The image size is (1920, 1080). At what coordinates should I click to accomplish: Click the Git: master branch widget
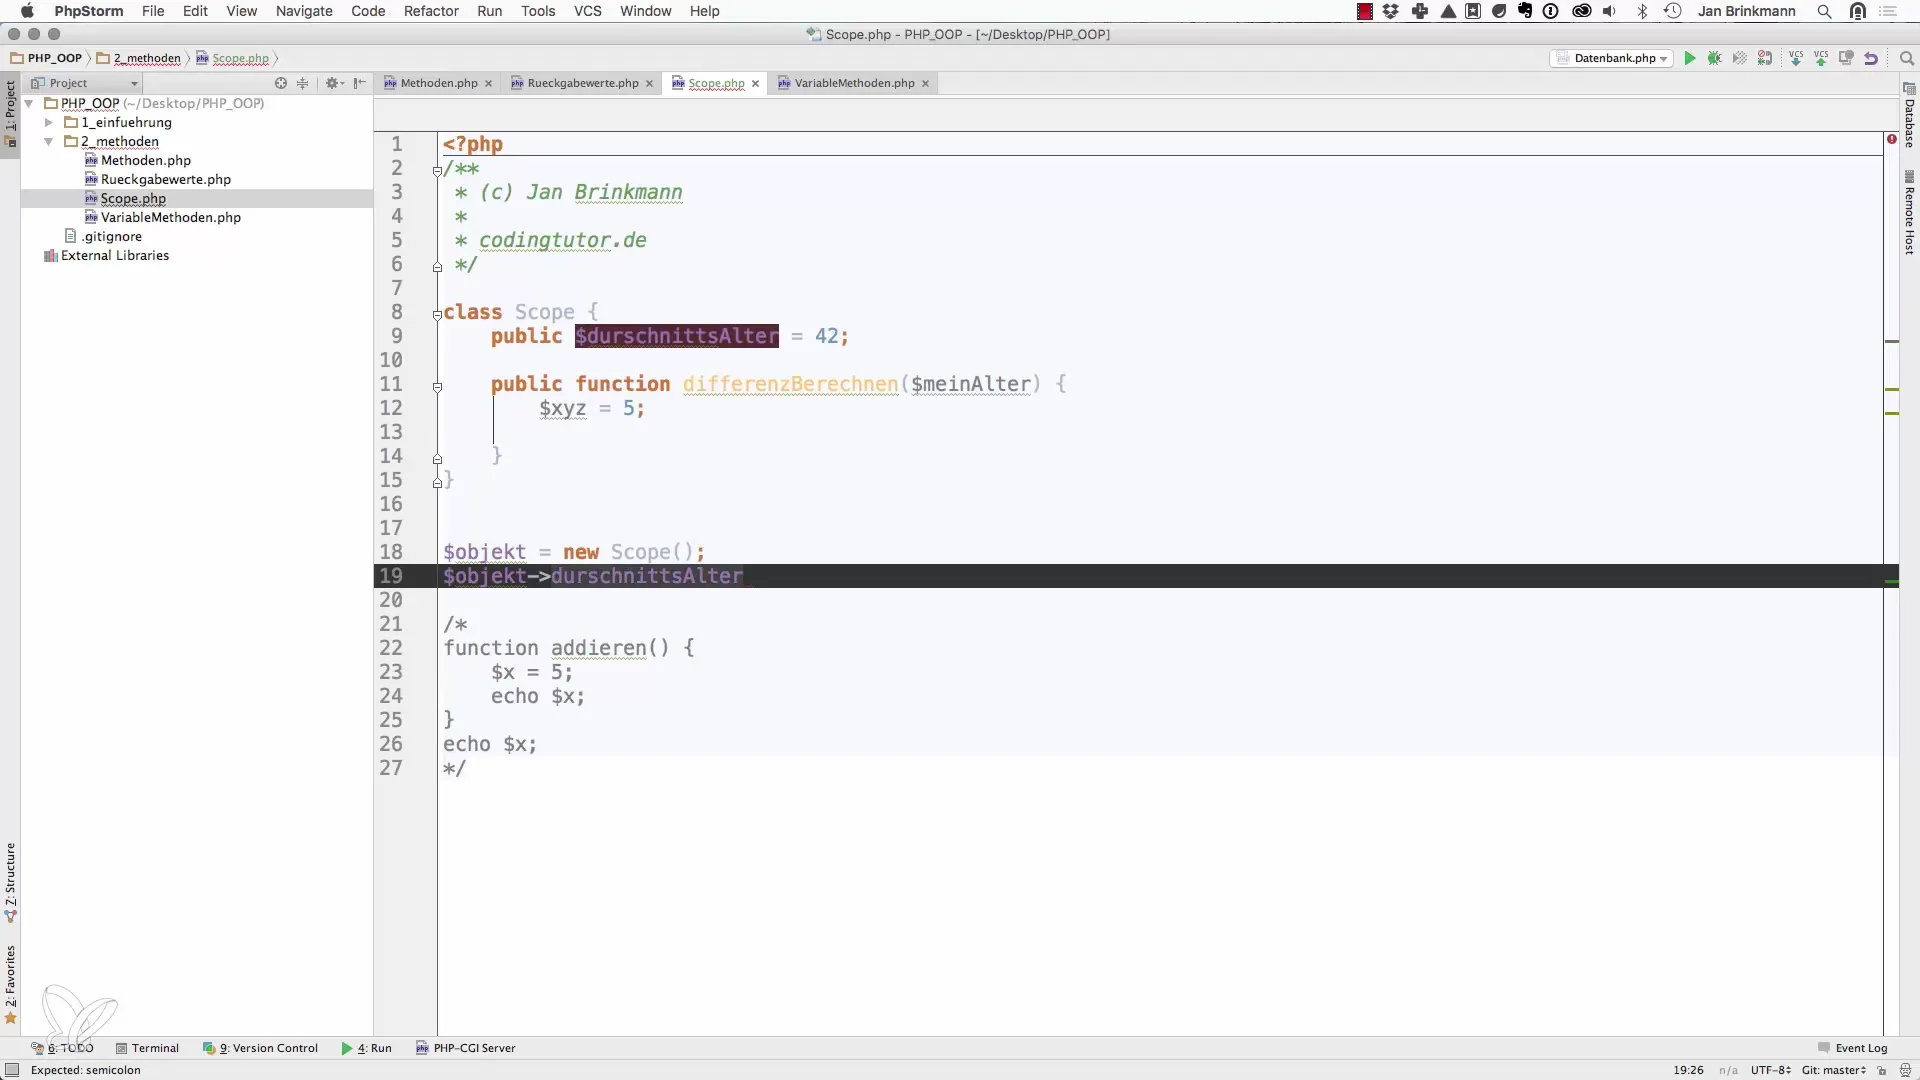tap(1834, 1070)
